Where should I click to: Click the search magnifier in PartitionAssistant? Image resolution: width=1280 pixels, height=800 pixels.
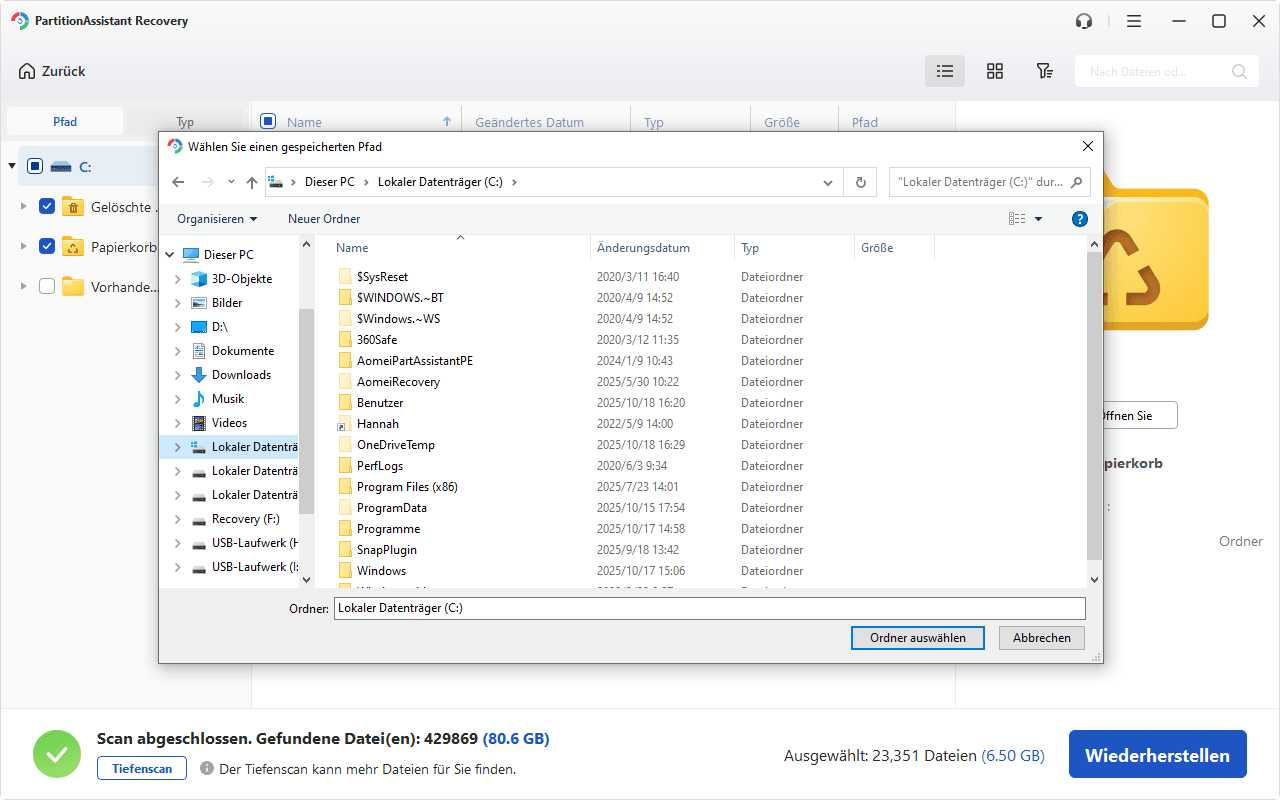(x=1239, y=71)
